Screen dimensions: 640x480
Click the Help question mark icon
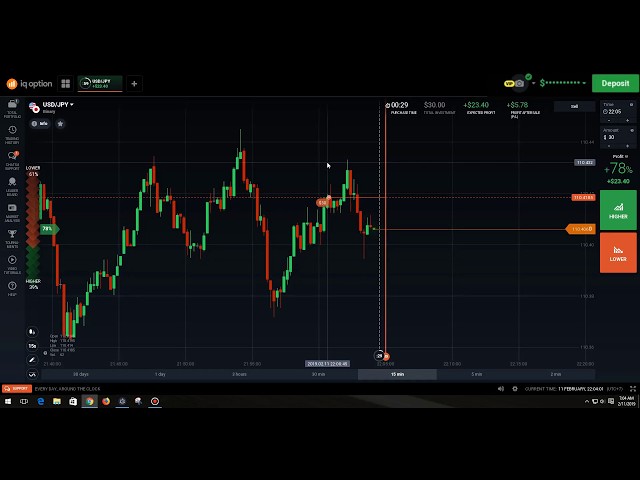point(12,288)
